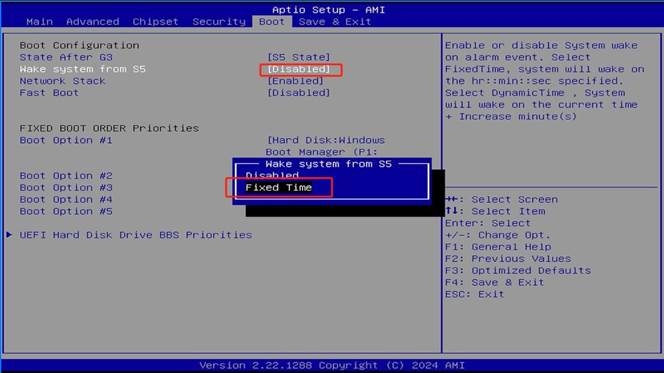Image resolution: width=664 pixels, height=373 pixels.
Task: Click the arrow before UEFI Hard Disk
Action: pyautogui.click(x=9, y=235)
